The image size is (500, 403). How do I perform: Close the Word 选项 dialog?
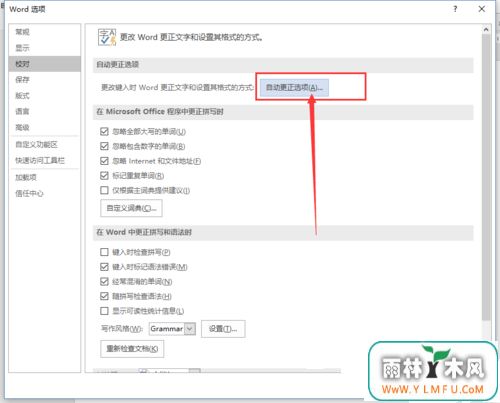(482, 9)
